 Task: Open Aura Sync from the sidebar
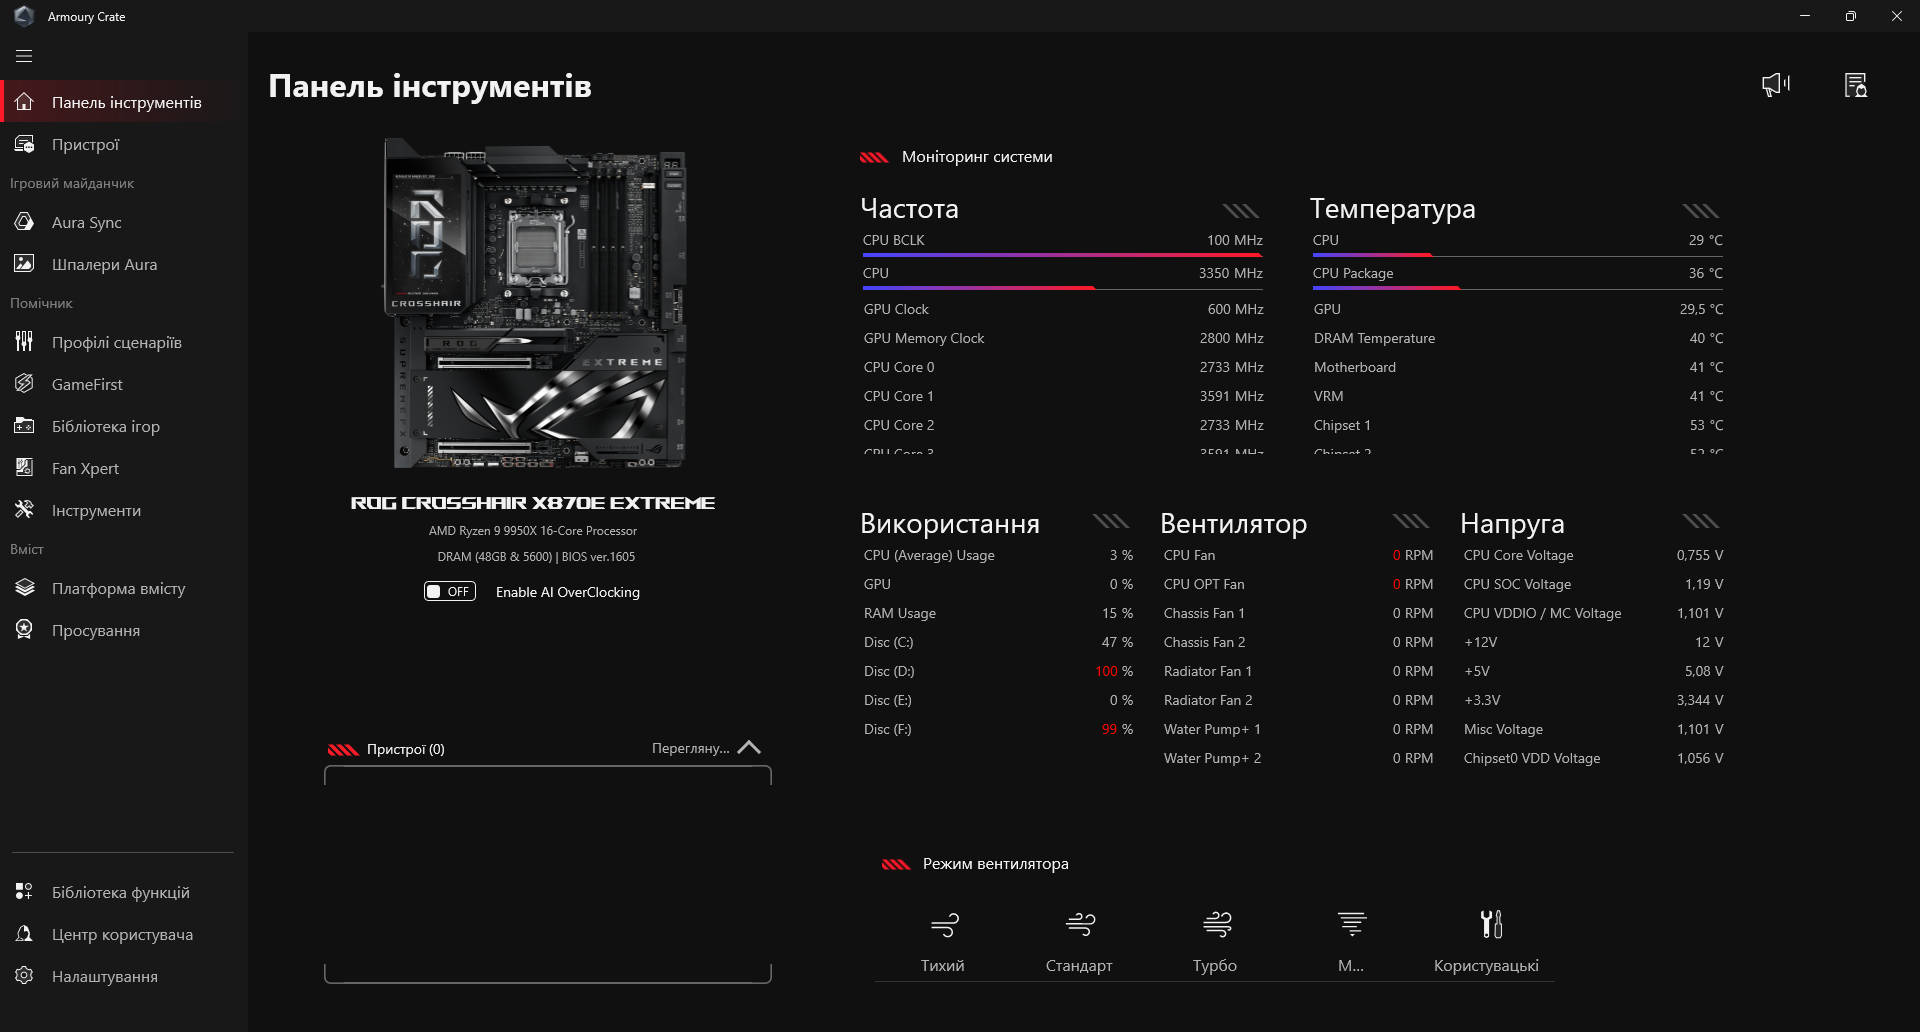pyautogui.click(x=124, y=222)
